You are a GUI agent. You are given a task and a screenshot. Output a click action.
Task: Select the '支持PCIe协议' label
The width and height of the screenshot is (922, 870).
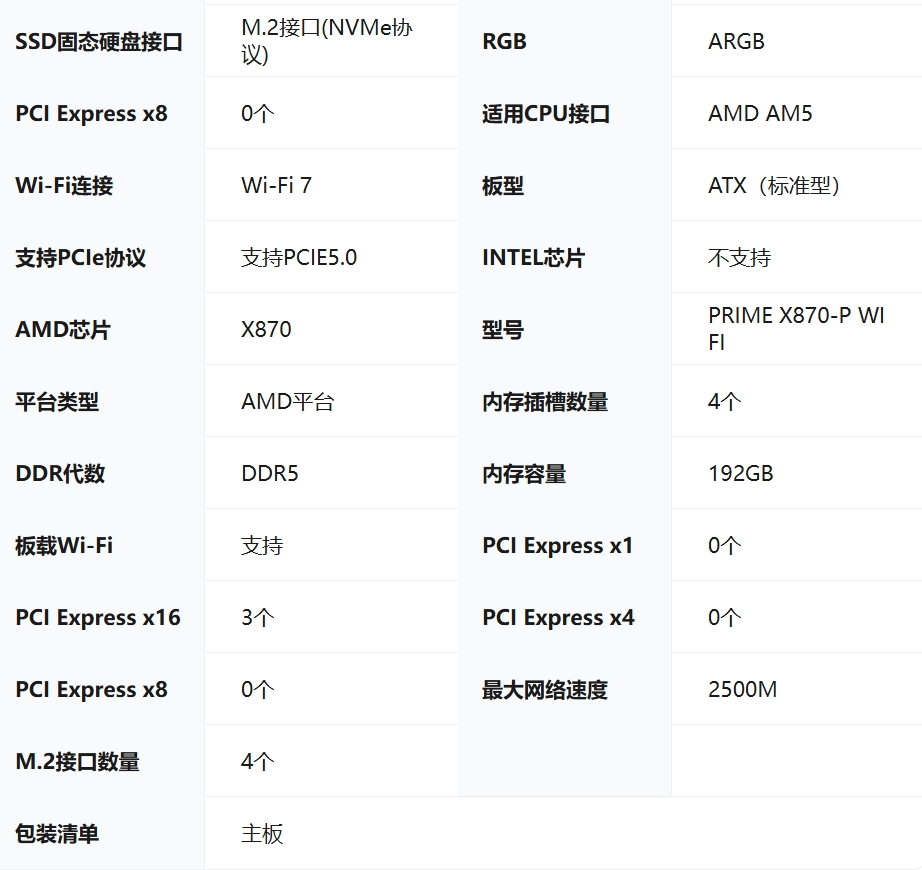pos(81,257)
